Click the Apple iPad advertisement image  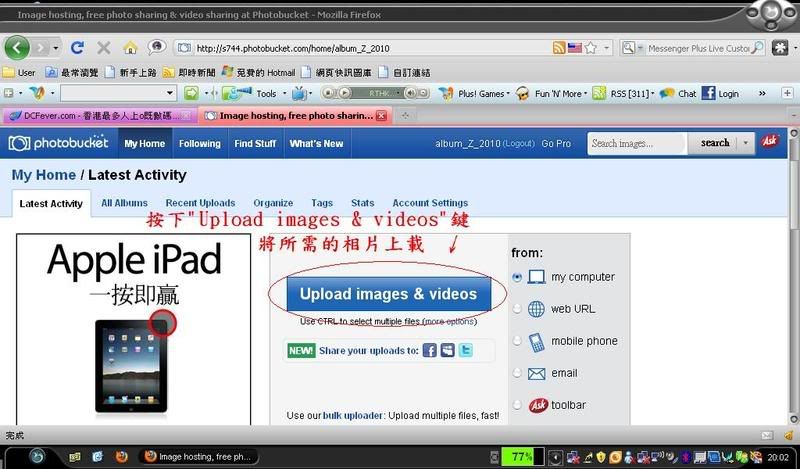[134, 330]
